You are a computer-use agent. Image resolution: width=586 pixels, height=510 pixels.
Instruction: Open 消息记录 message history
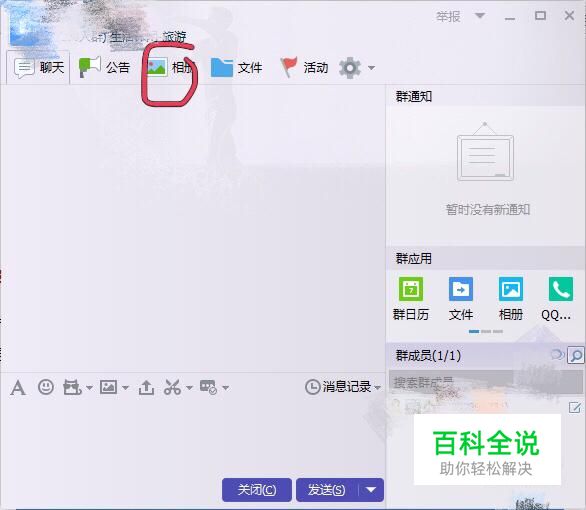[x=338, y=387]
